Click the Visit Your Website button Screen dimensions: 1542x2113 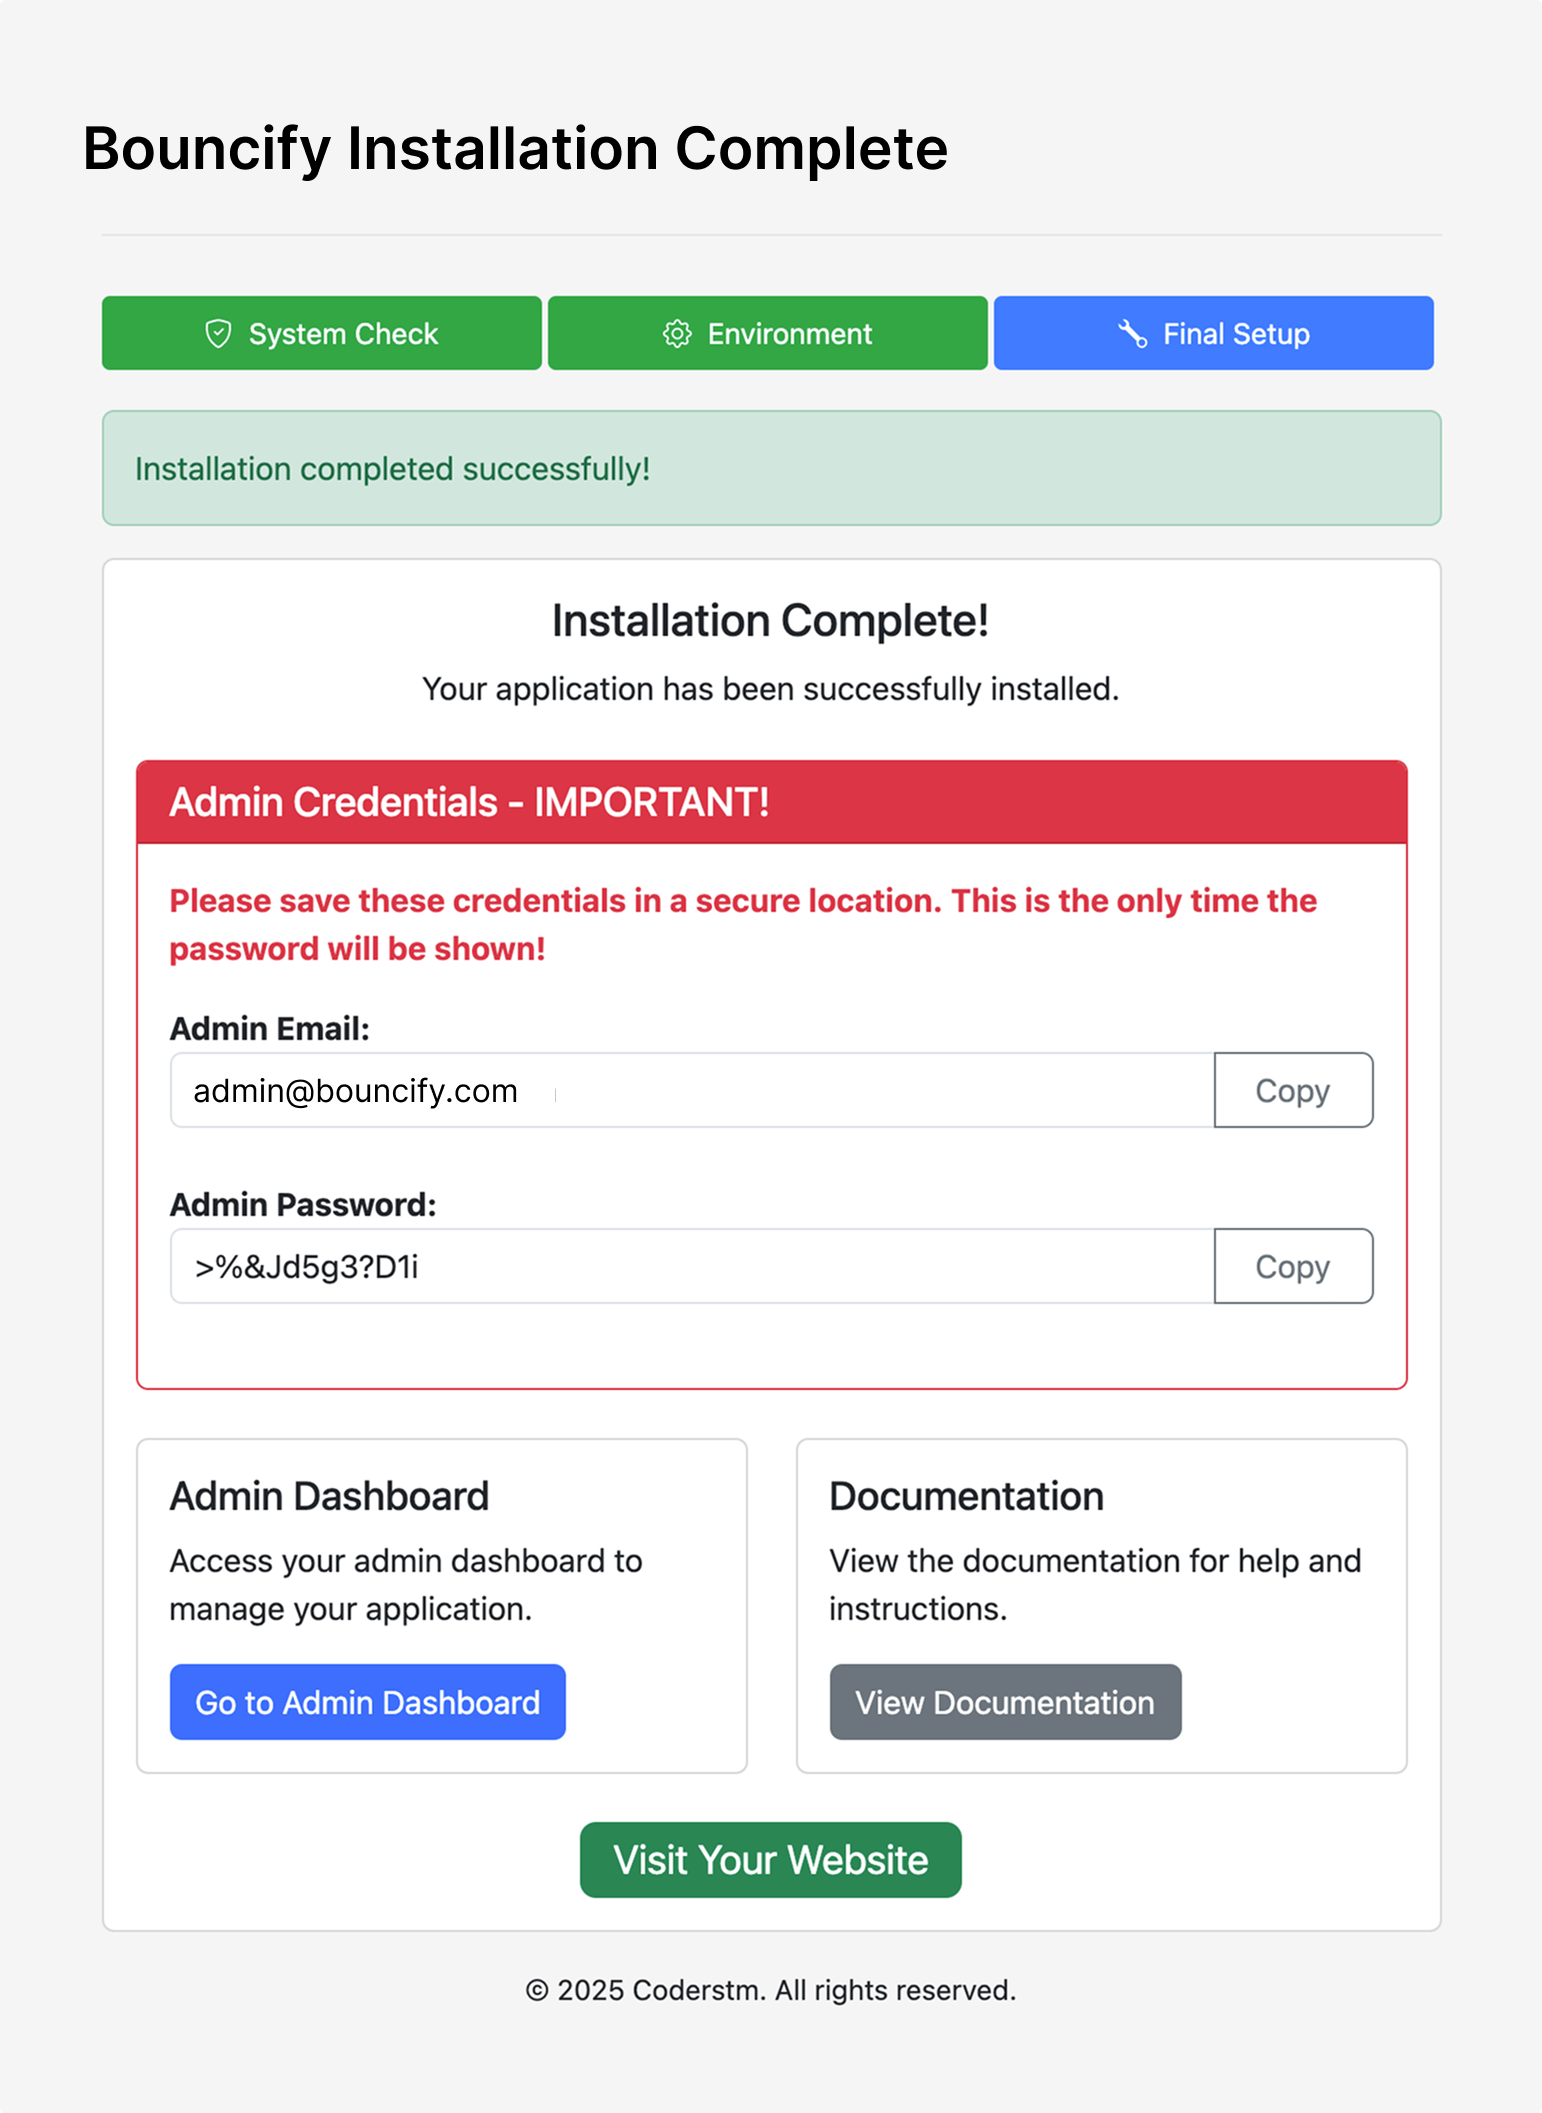770,1860
